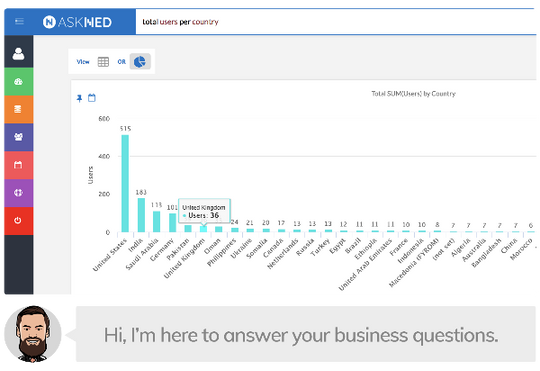Open the green dashboard sidebar icon
The image size is (540, 371).
pos(19,82)
